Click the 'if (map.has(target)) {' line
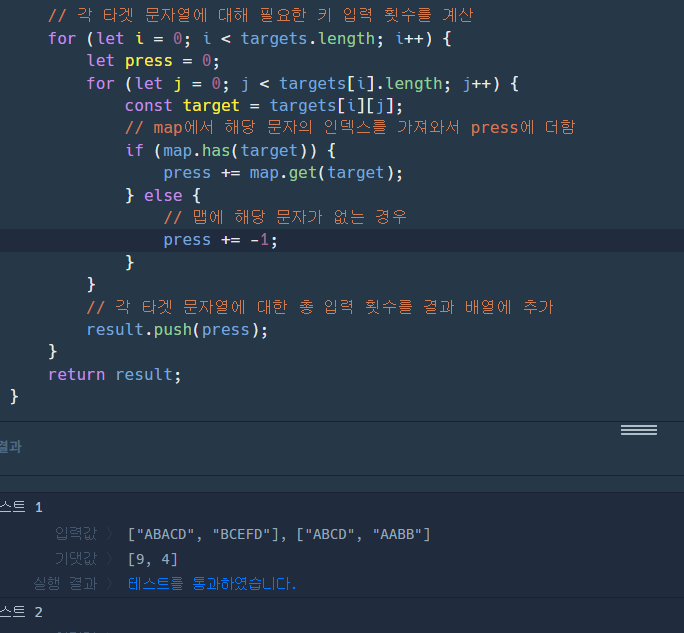This screenshot has height=633, width=684. (230, 151)
